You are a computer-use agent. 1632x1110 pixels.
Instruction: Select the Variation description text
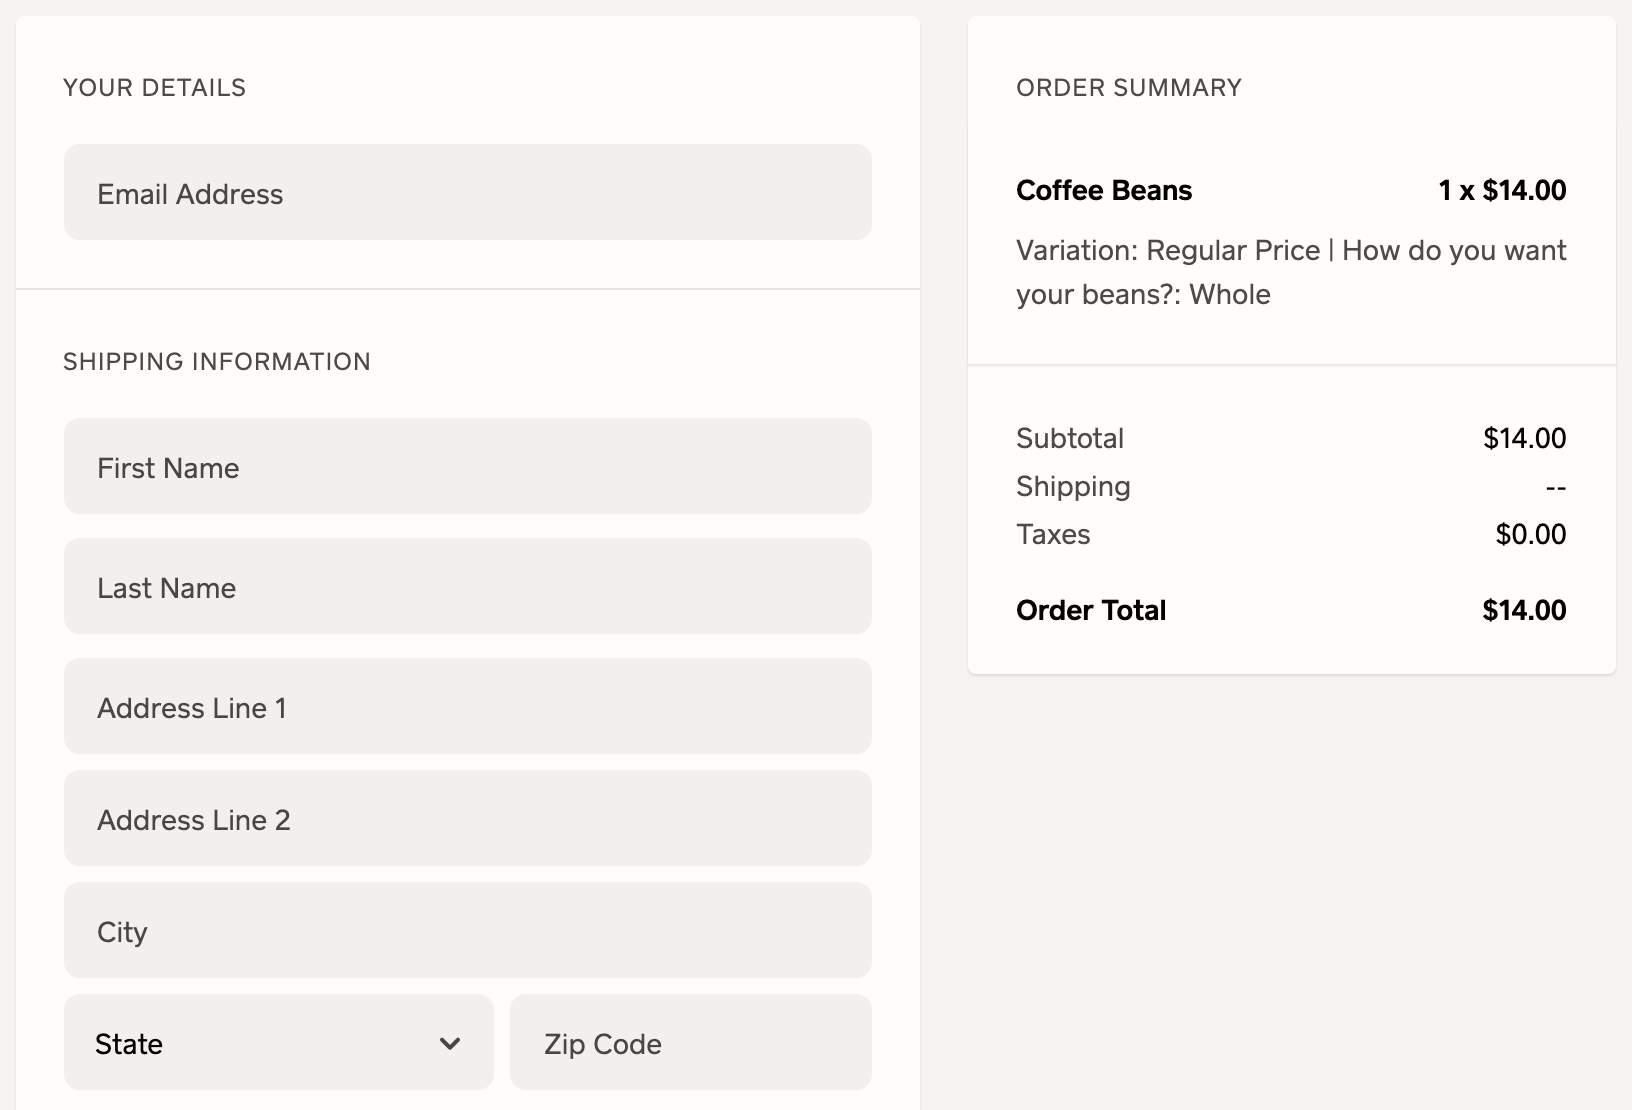tap(1290, 272)
